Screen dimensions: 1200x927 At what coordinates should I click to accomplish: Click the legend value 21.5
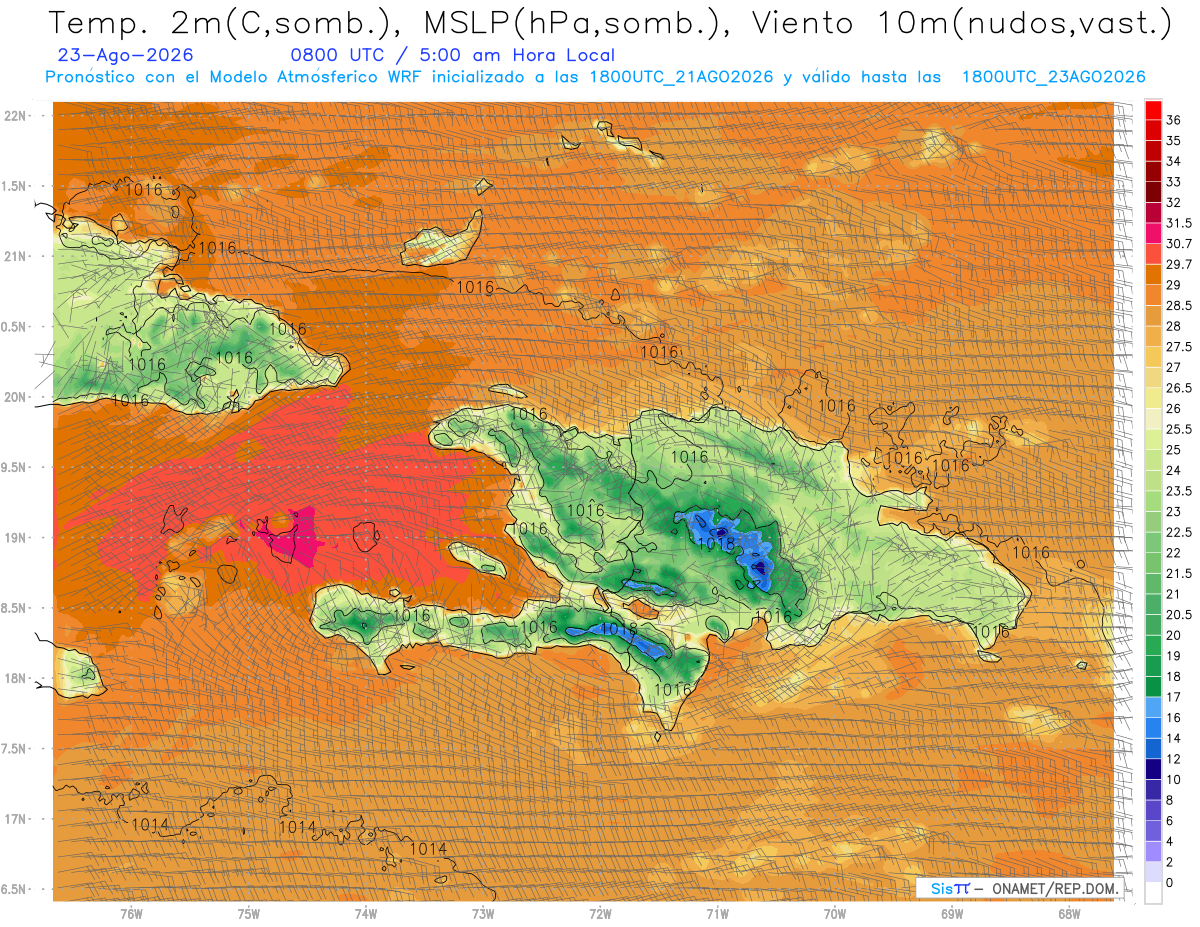[x=1179, y=573]
